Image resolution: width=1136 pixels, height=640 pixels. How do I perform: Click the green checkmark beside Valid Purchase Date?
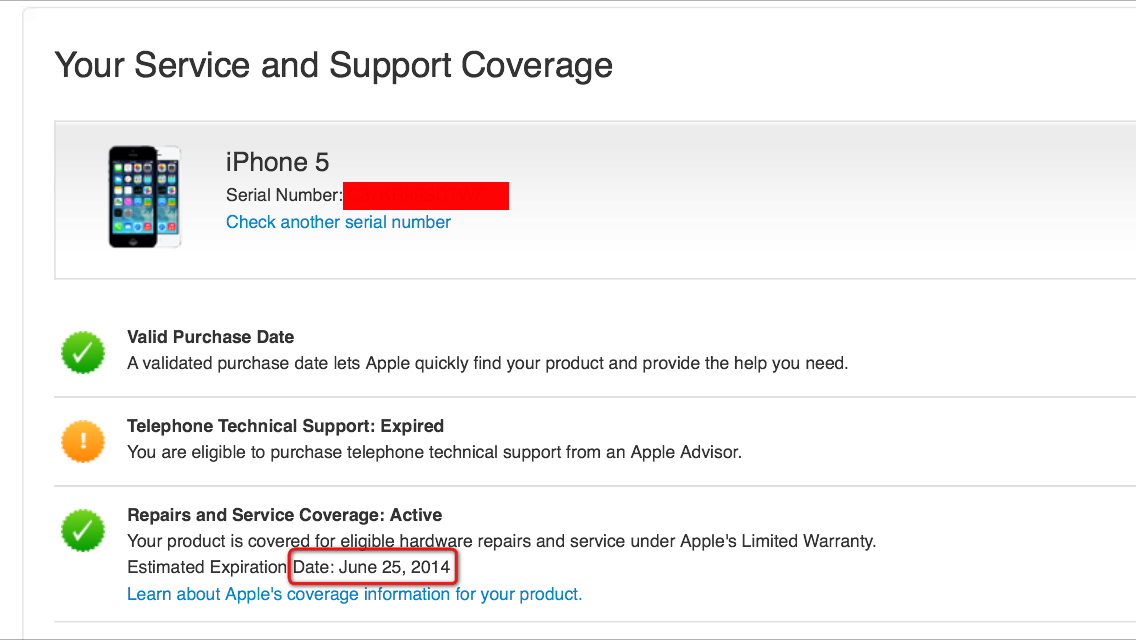pyautogui.click(x=83, y=351)
